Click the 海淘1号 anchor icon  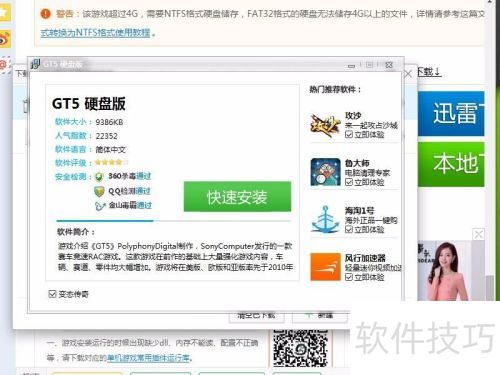click(x=325, y=219)
